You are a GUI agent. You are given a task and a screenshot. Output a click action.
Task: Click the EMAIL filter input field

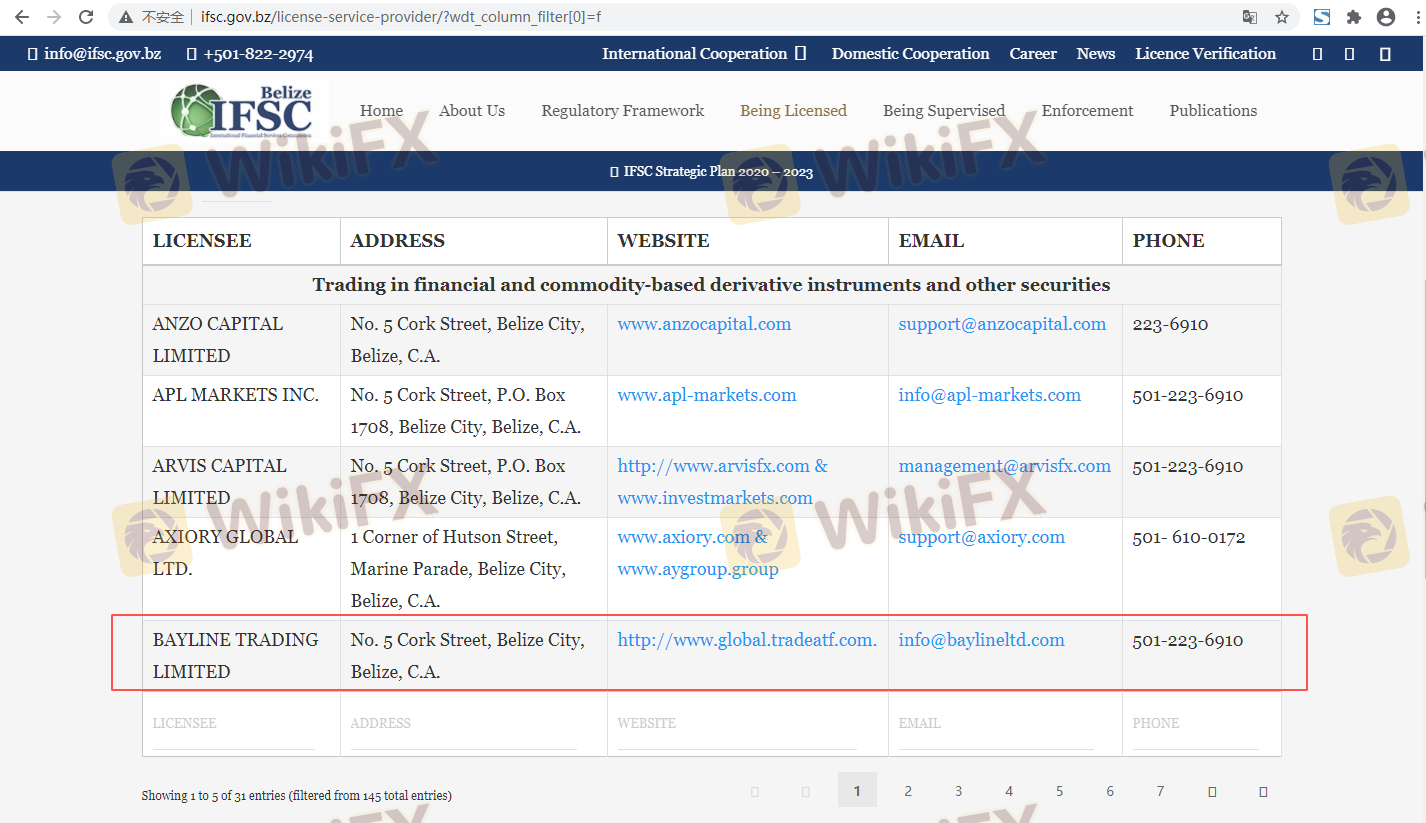[x=996, y=724]
